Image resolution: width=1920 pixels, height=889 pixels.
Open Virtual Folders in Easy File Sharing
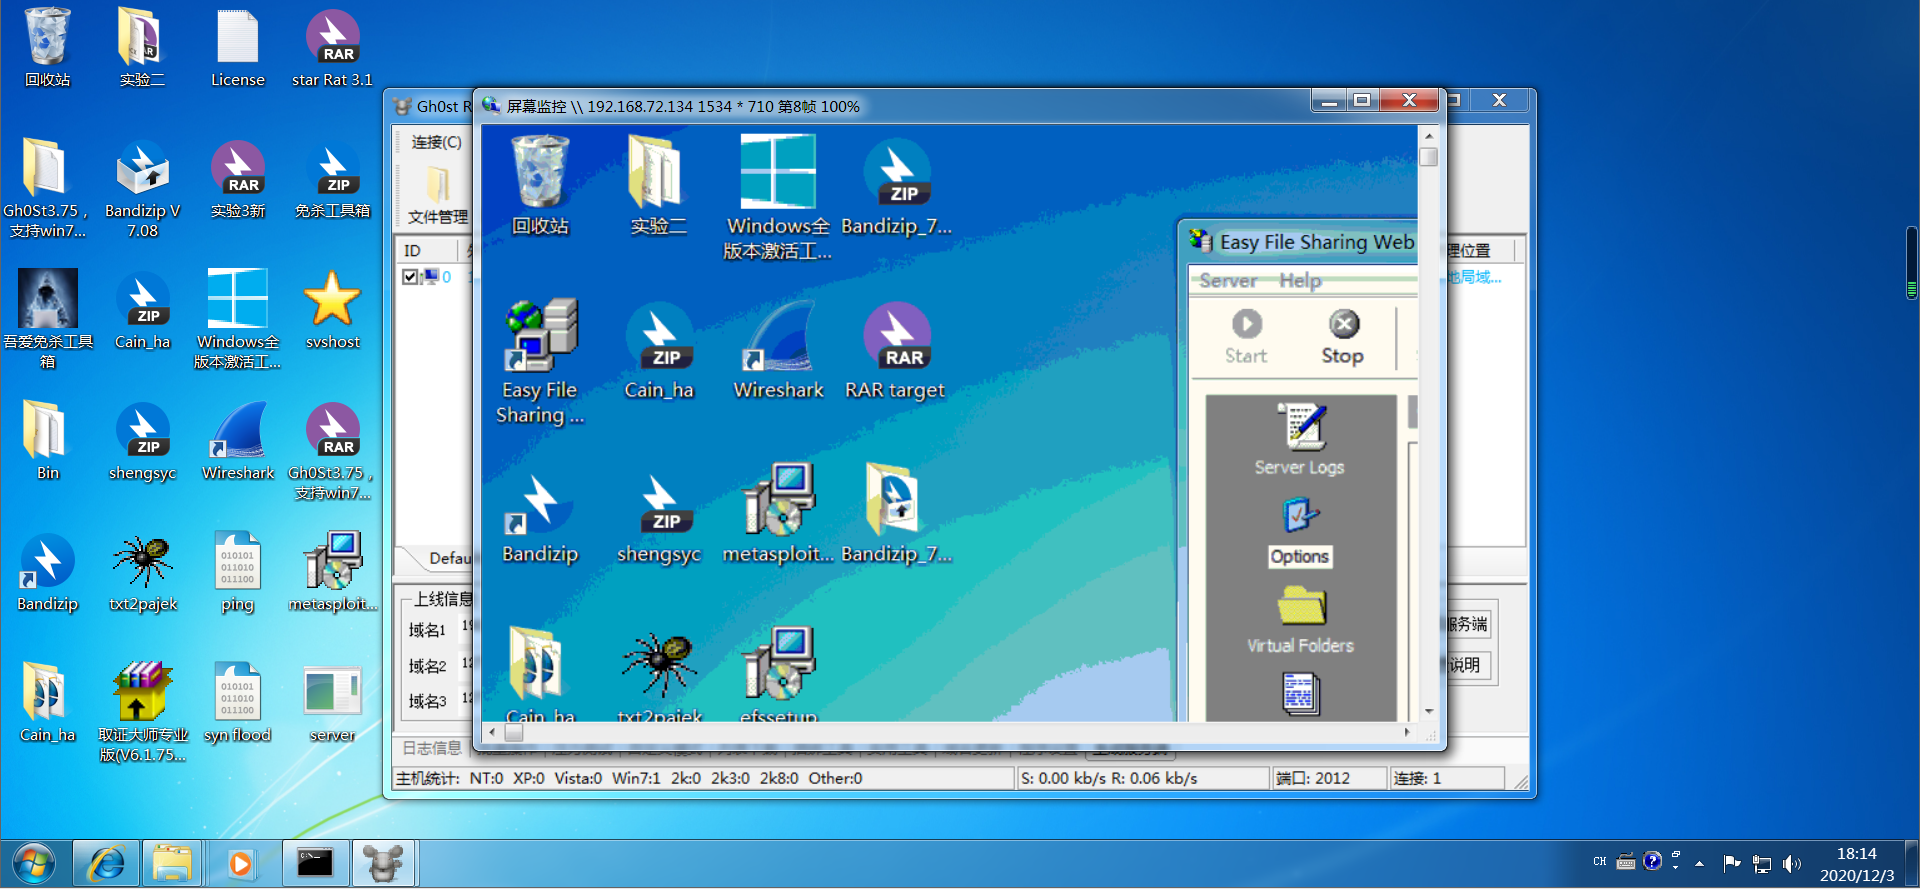pos(1300,620)
